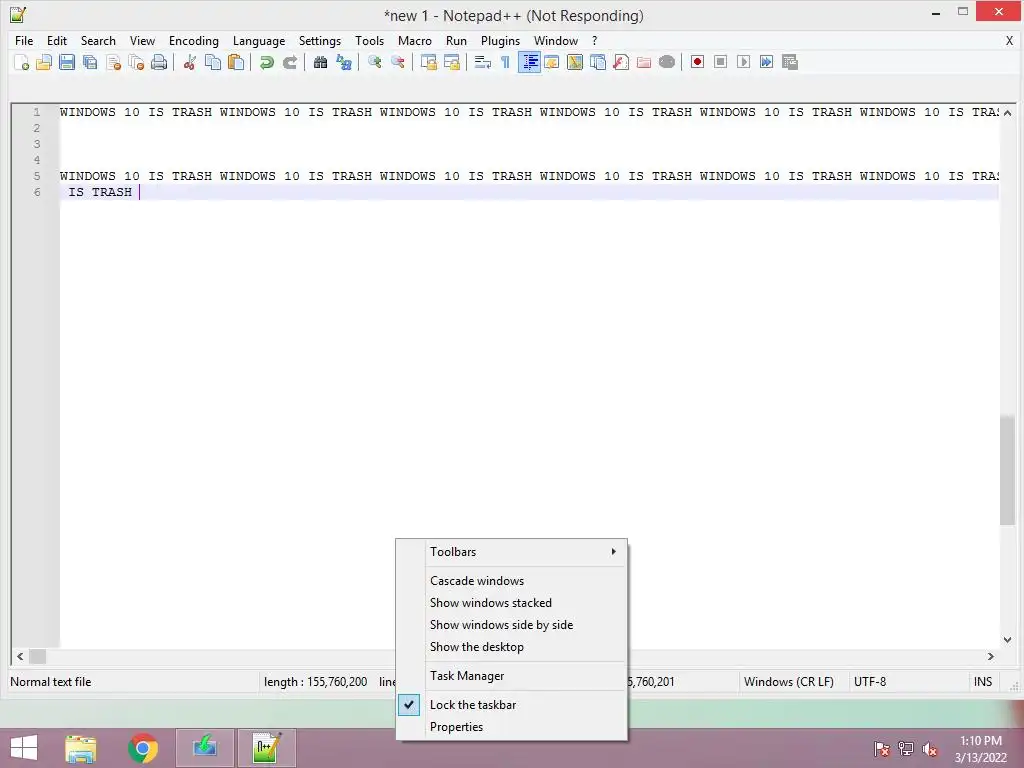The width and height of the screenshot is (1024, 768).
Task: Toggle the Monitoring eye icon
Action: [667, 62]
